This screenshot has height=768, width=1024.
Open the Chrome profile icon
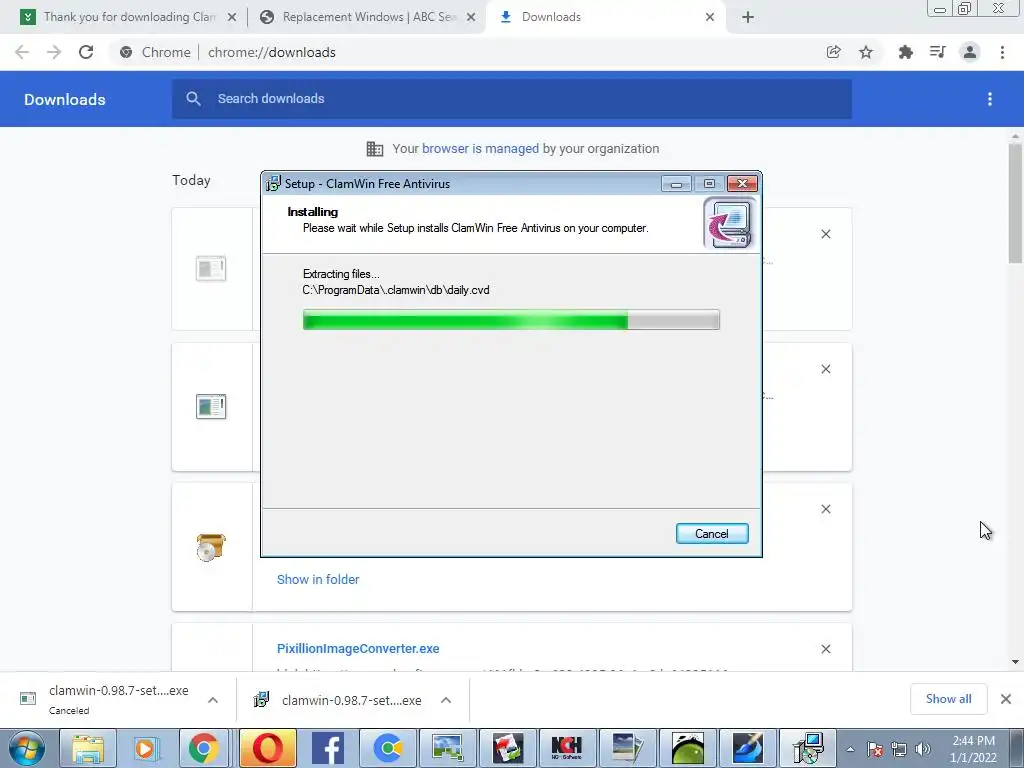(970, 52)
